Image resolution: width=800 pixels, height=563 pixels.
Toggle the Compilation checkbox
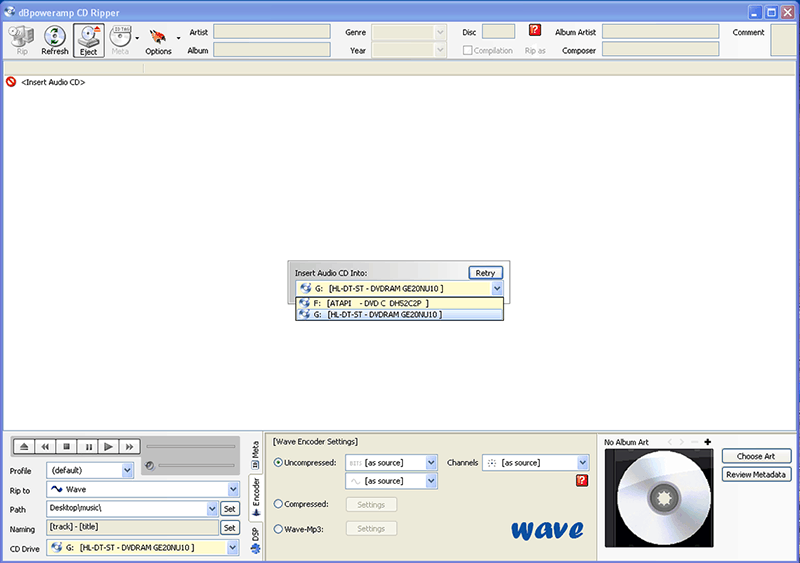coord(467,51)
